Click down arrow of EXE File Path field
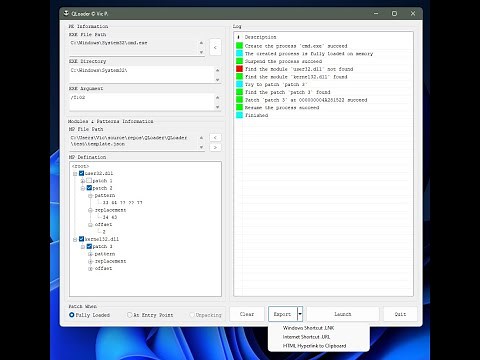Image resolution: width=480 pixels, height=360 pixels. tap(201, 52)
